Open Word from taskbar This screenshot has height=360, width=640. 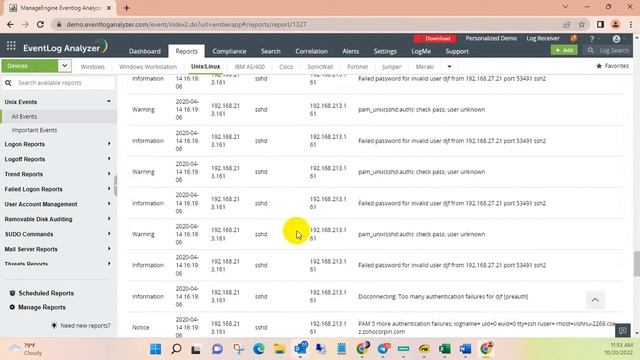465,349
